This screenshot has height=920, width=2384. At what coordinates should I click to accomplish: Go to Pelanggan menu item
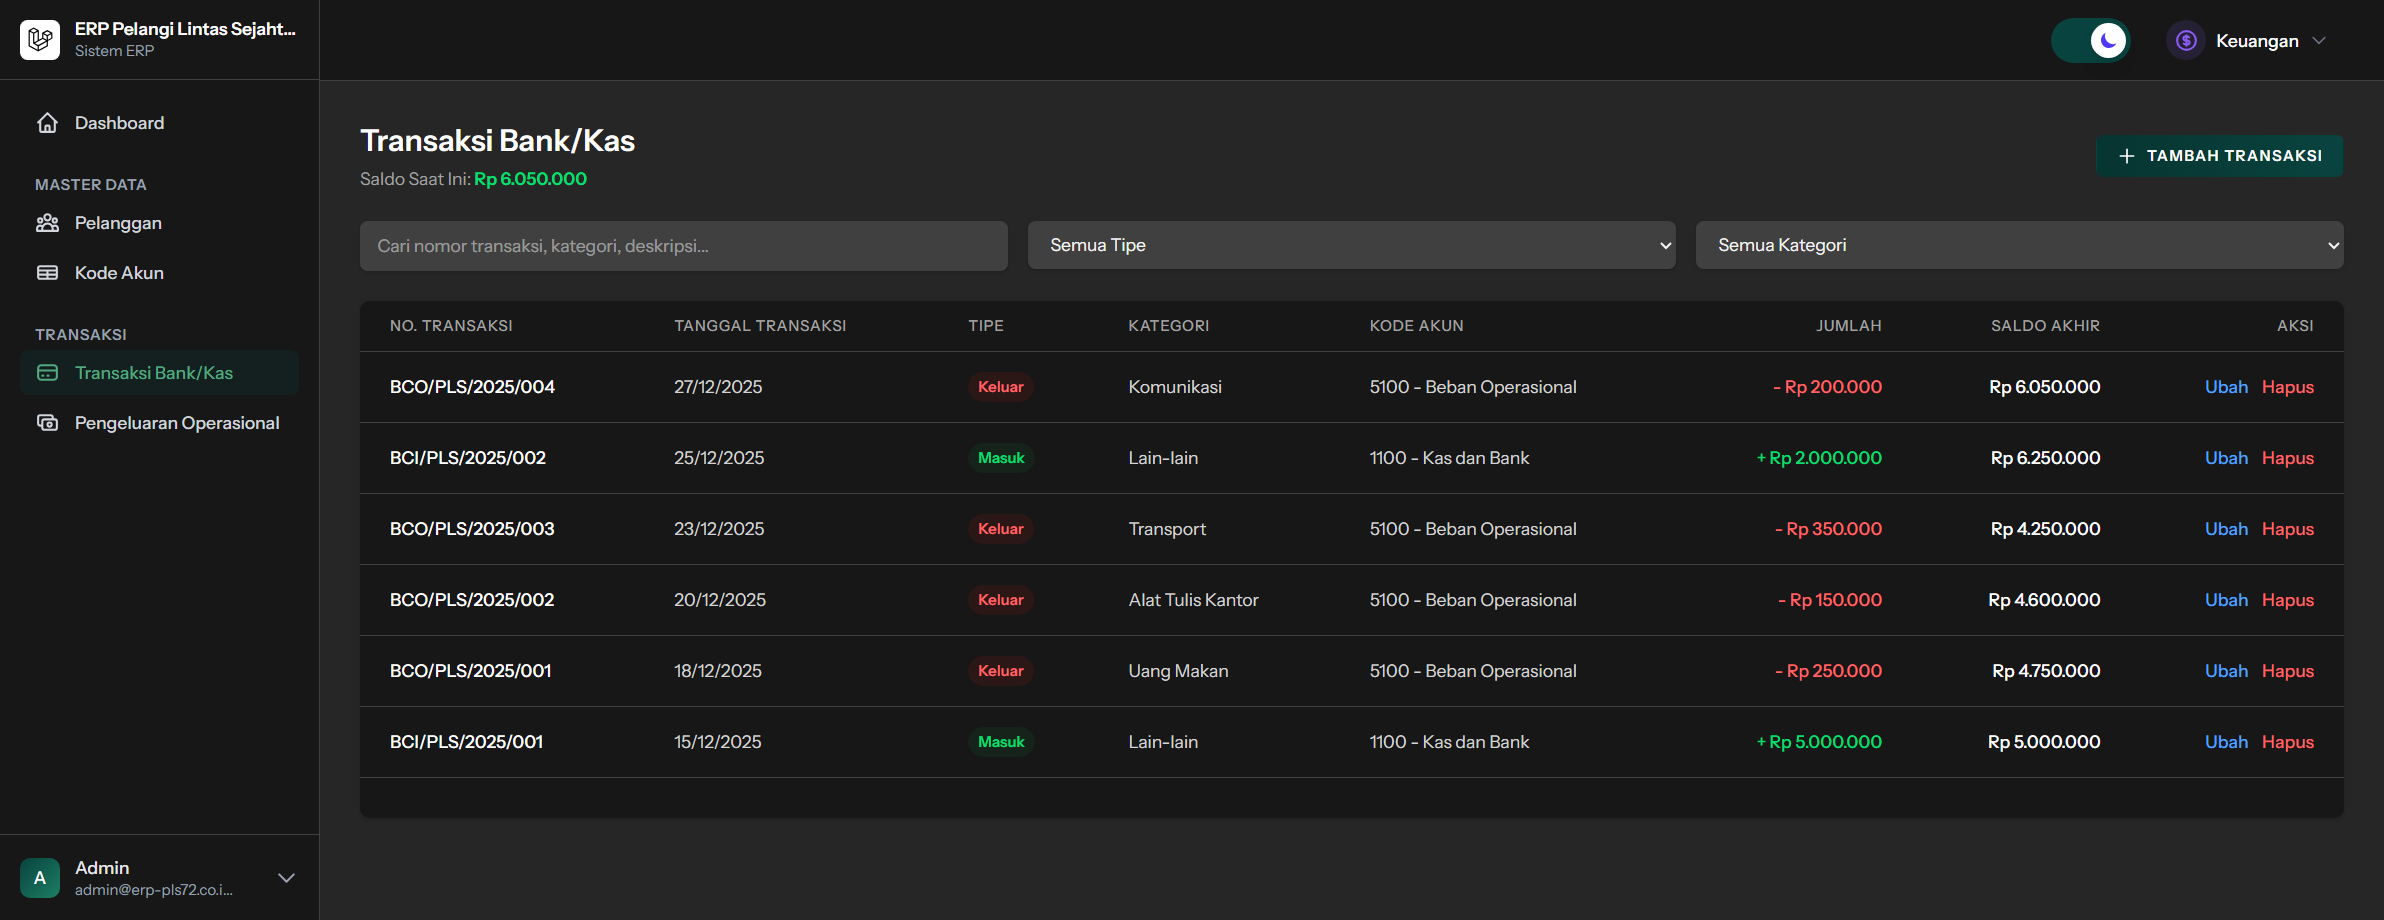click(118, 223)
